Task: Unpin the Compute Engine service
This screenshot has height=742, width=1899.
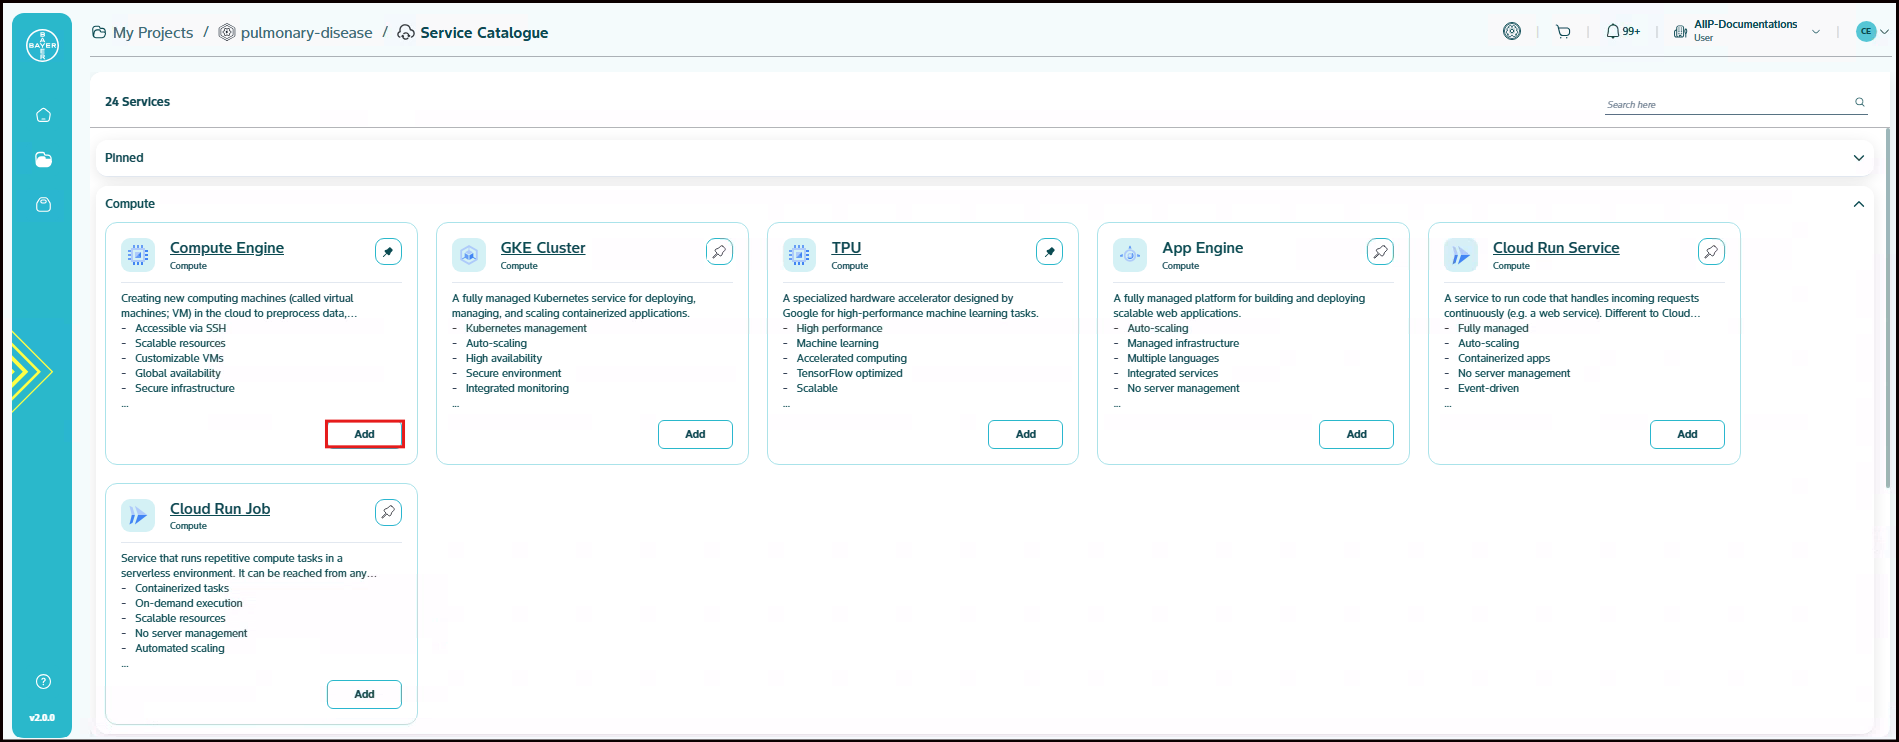Action: (x=388, y=252)
